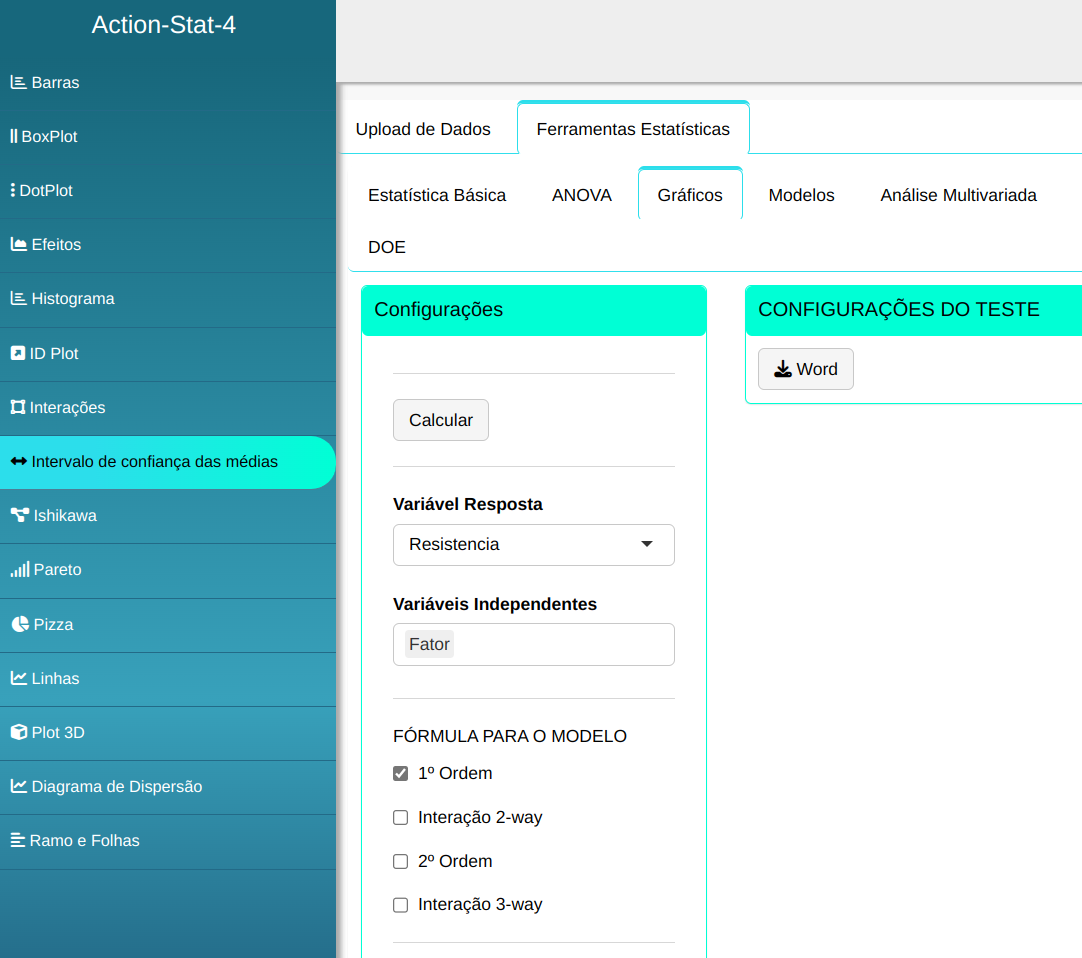This screenshot has height=958, width=1082.
Task: Switch to the ANOVA tab
Action: pos(581,196)
